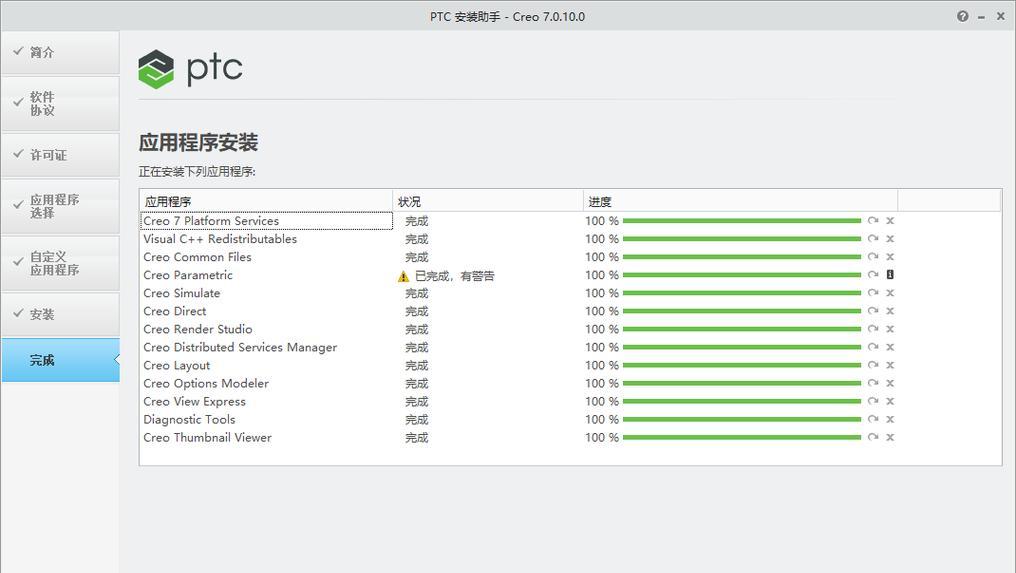Click cancel X icon for Creo Thumbnail Viewer
This screenshot has width=1016, height=573.
(890, 438)
